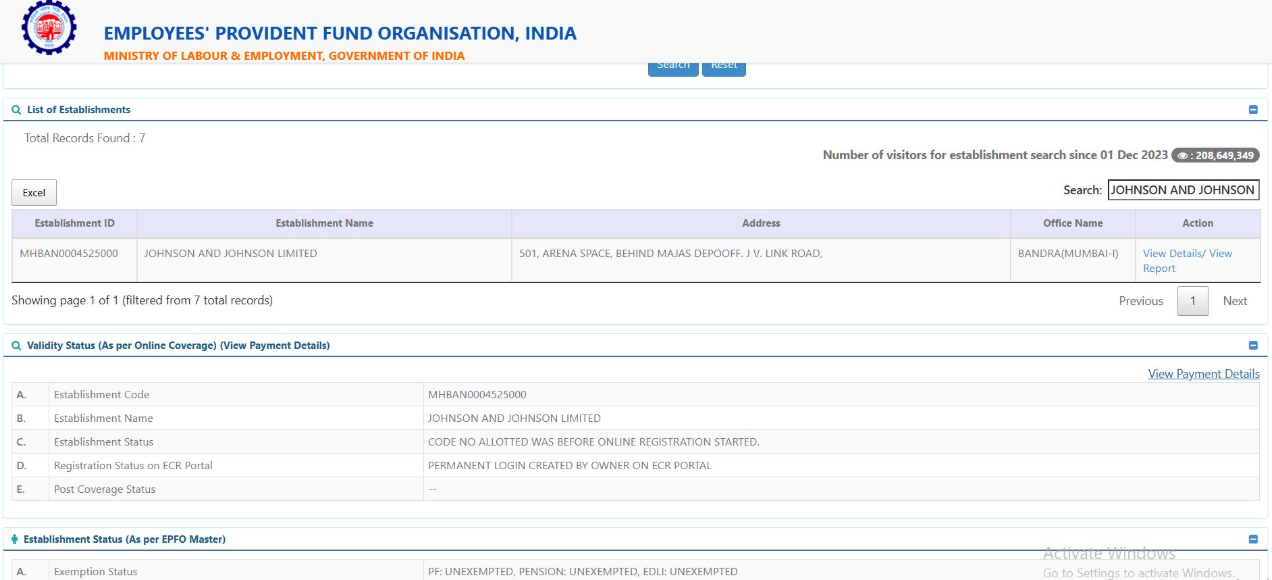The image size is (1272, 580).
Task: Focus the table Search input field
Action: coord(1182,190)
